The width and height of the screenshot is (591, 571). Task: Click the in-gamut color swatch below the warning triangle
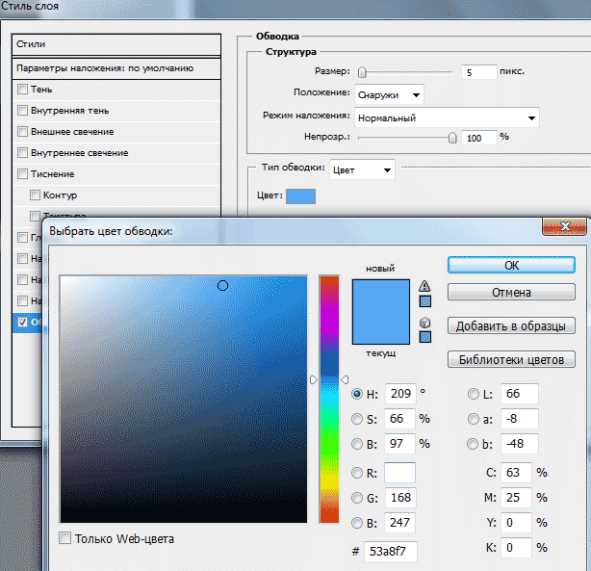[x=425, y=301]
